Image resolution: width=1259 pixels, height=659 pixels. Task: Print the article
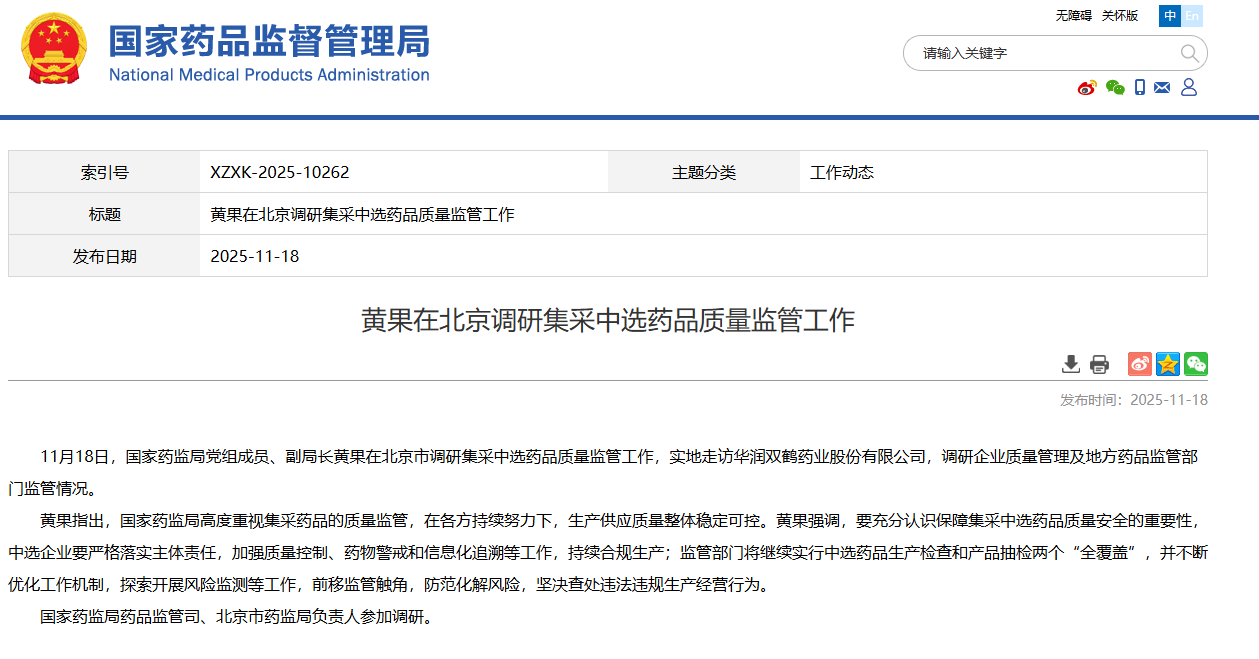click(x=1100, y=364)
